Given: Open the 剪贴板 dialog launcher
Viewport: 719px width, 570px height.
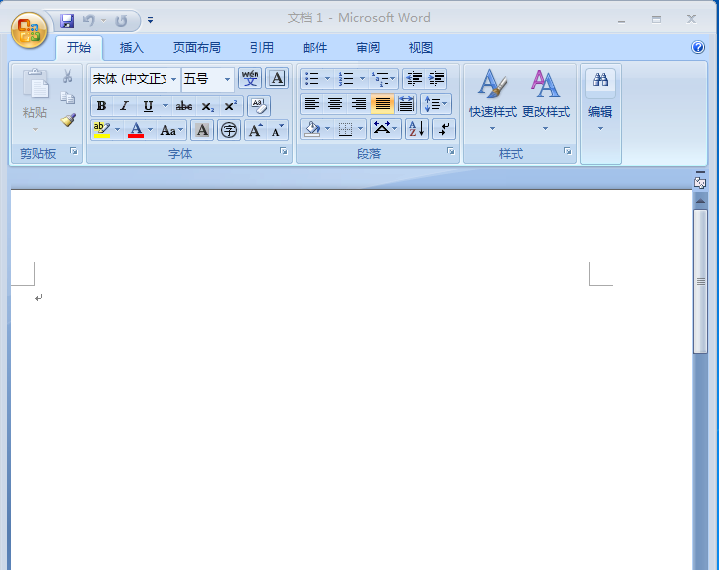Looking at the screenshot, I should [74, 151].
